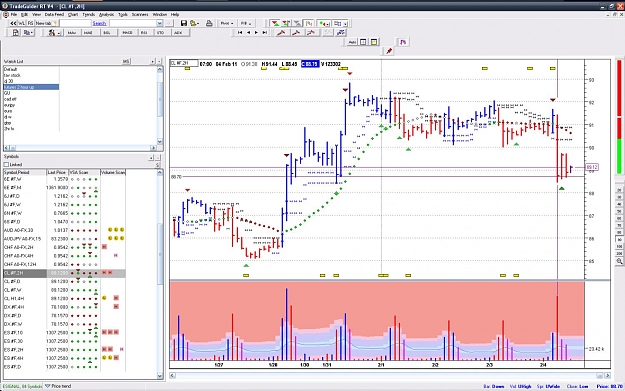Toggle the Linked checkbox
Viewport: 625px width, 391px height.
tap(6, 165)
